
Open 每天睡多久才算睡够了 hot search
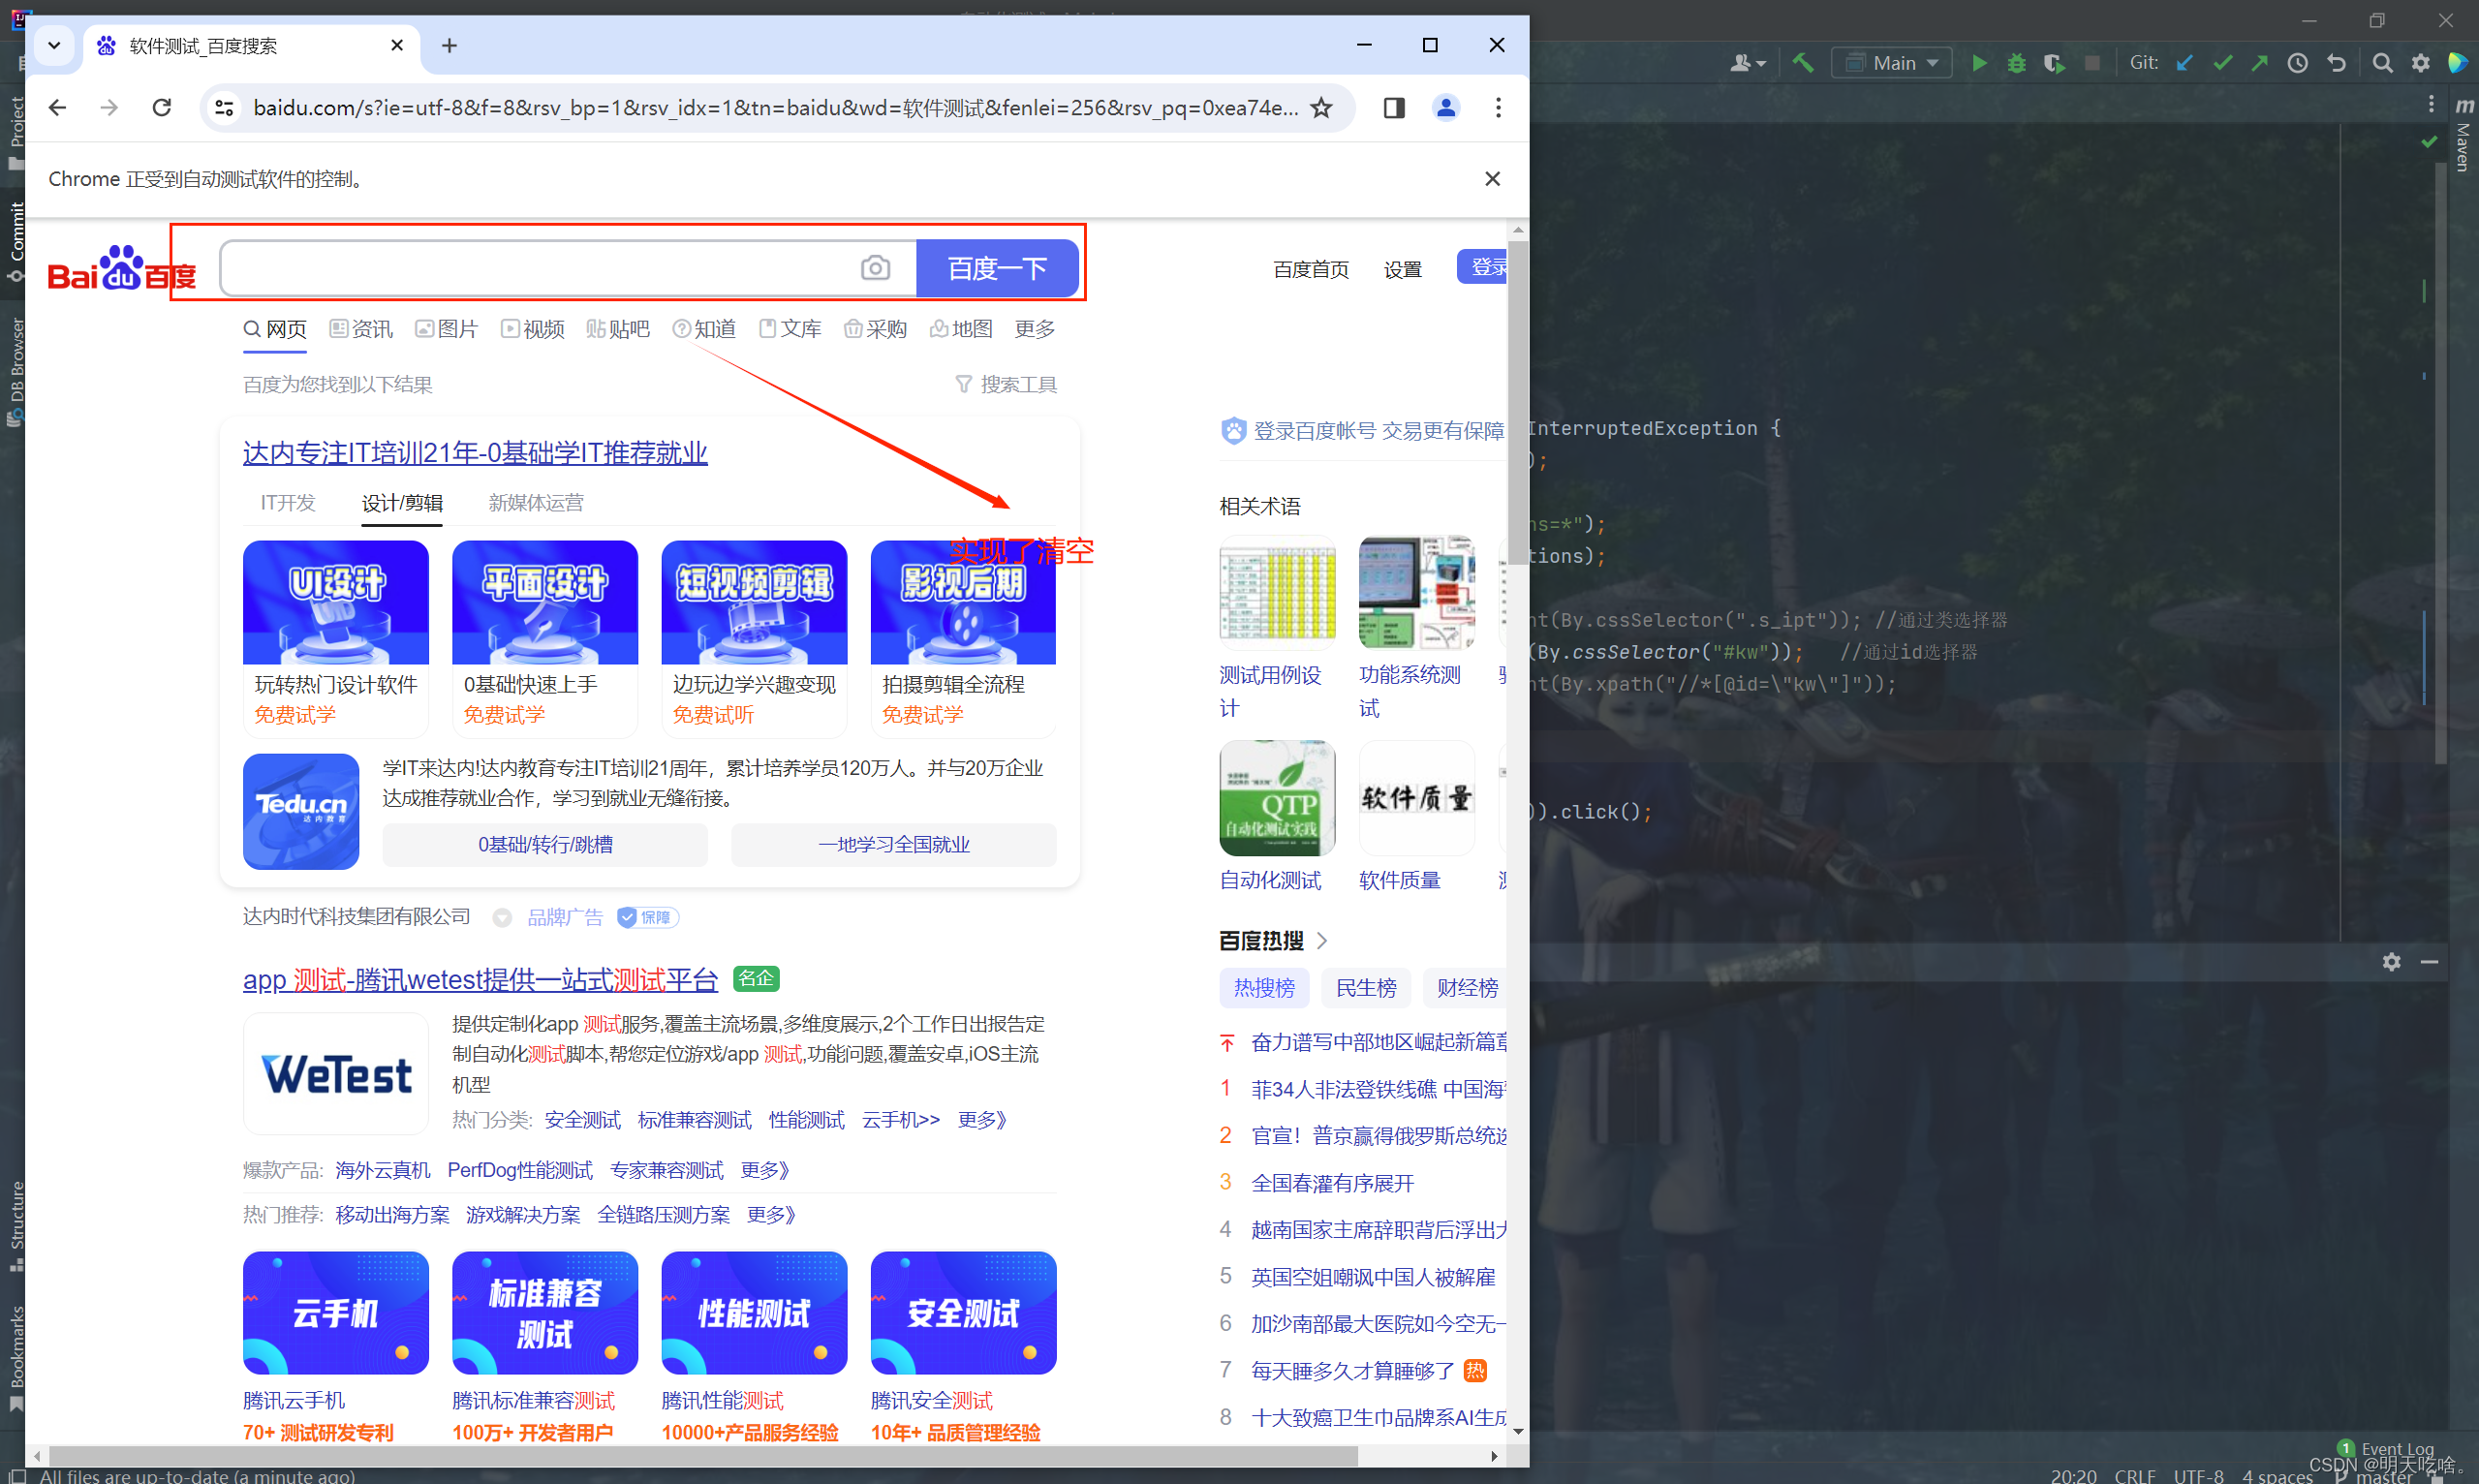pos(1352,1370)
